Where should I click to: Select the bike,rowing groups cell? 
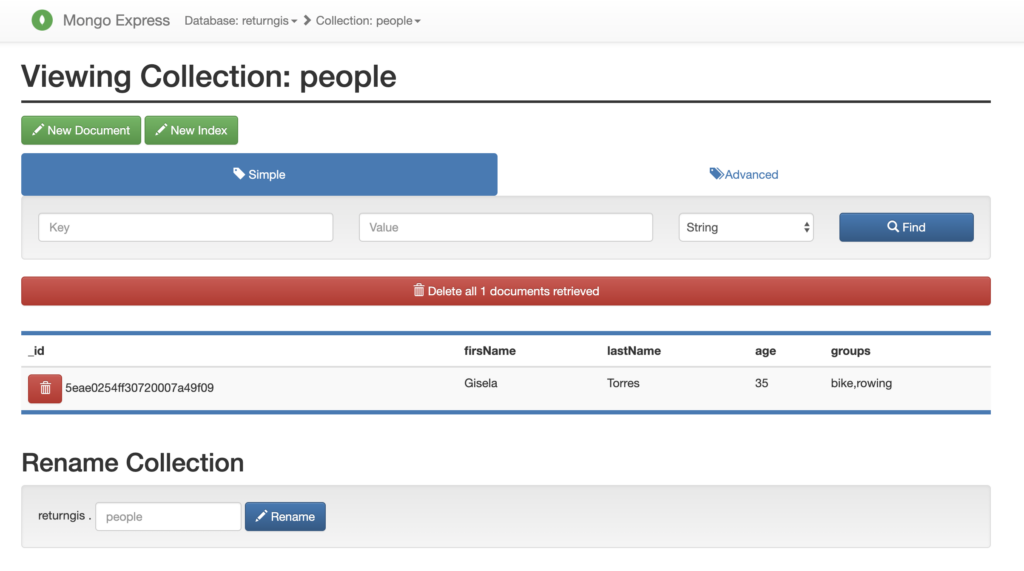[x=861, y=383]
